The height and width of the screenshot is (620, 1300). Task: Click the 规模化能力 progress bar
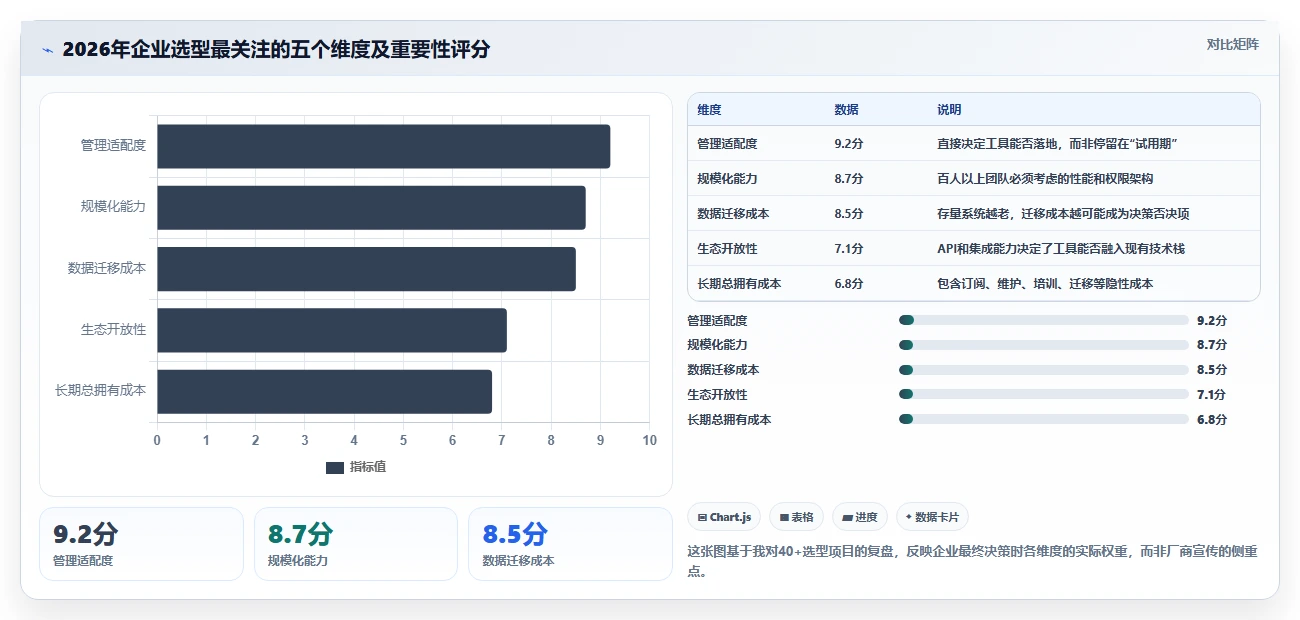point(1043,345)
